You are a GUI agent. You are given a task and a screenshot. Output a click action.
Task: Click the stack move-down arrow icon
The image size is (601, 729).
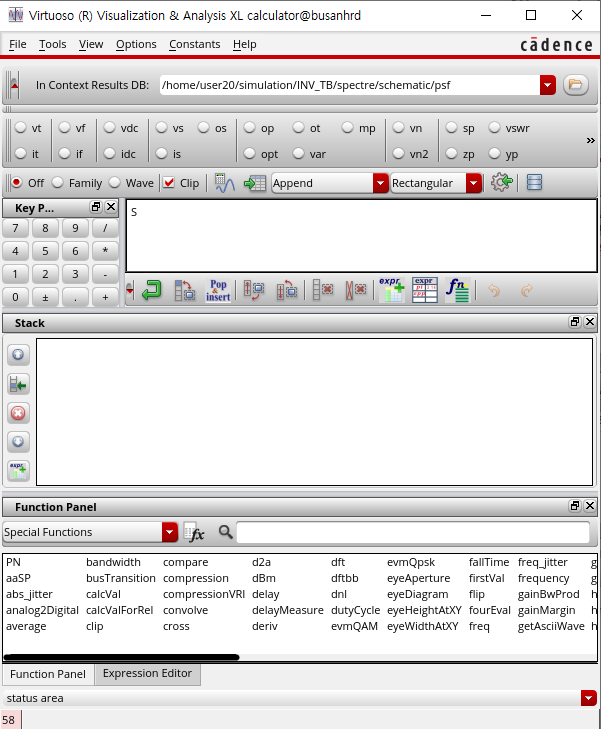click(x=18, y=442)
